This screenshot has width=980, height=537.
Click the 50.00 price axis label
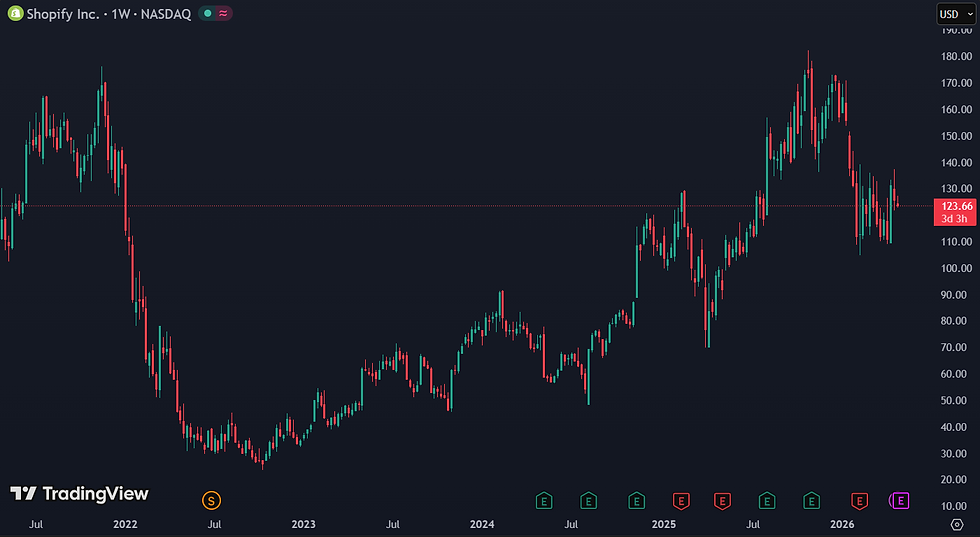pos(956,400)
